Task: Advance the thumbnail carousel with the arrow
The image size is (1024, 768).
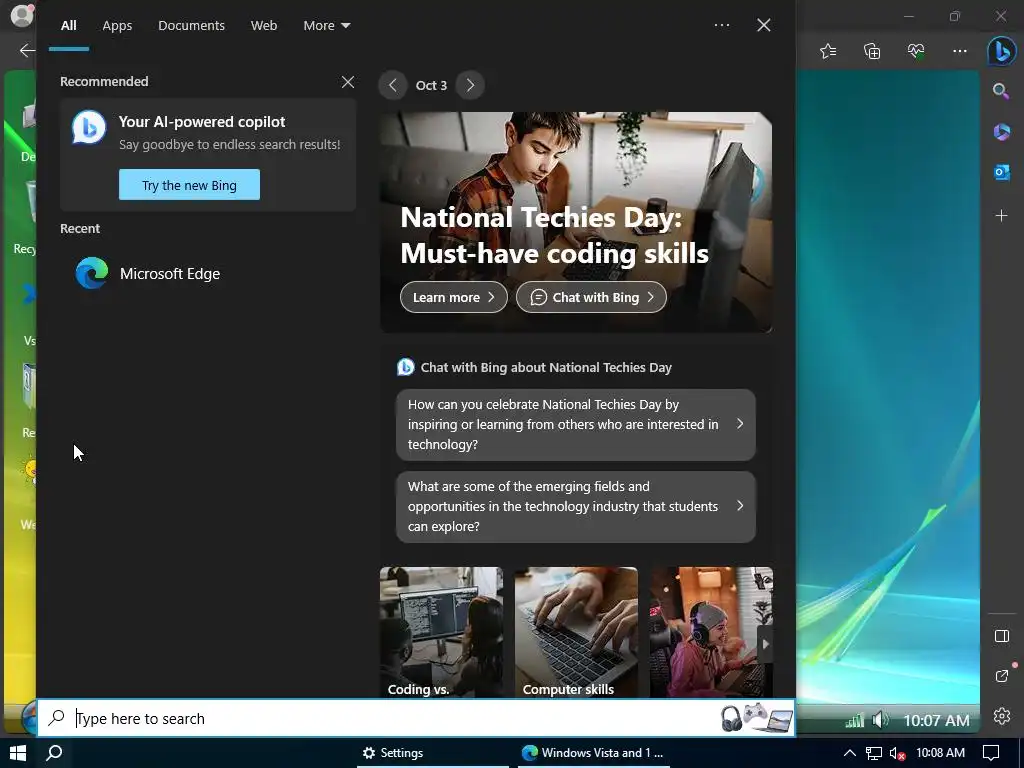Action: click(x=765, y=645)
